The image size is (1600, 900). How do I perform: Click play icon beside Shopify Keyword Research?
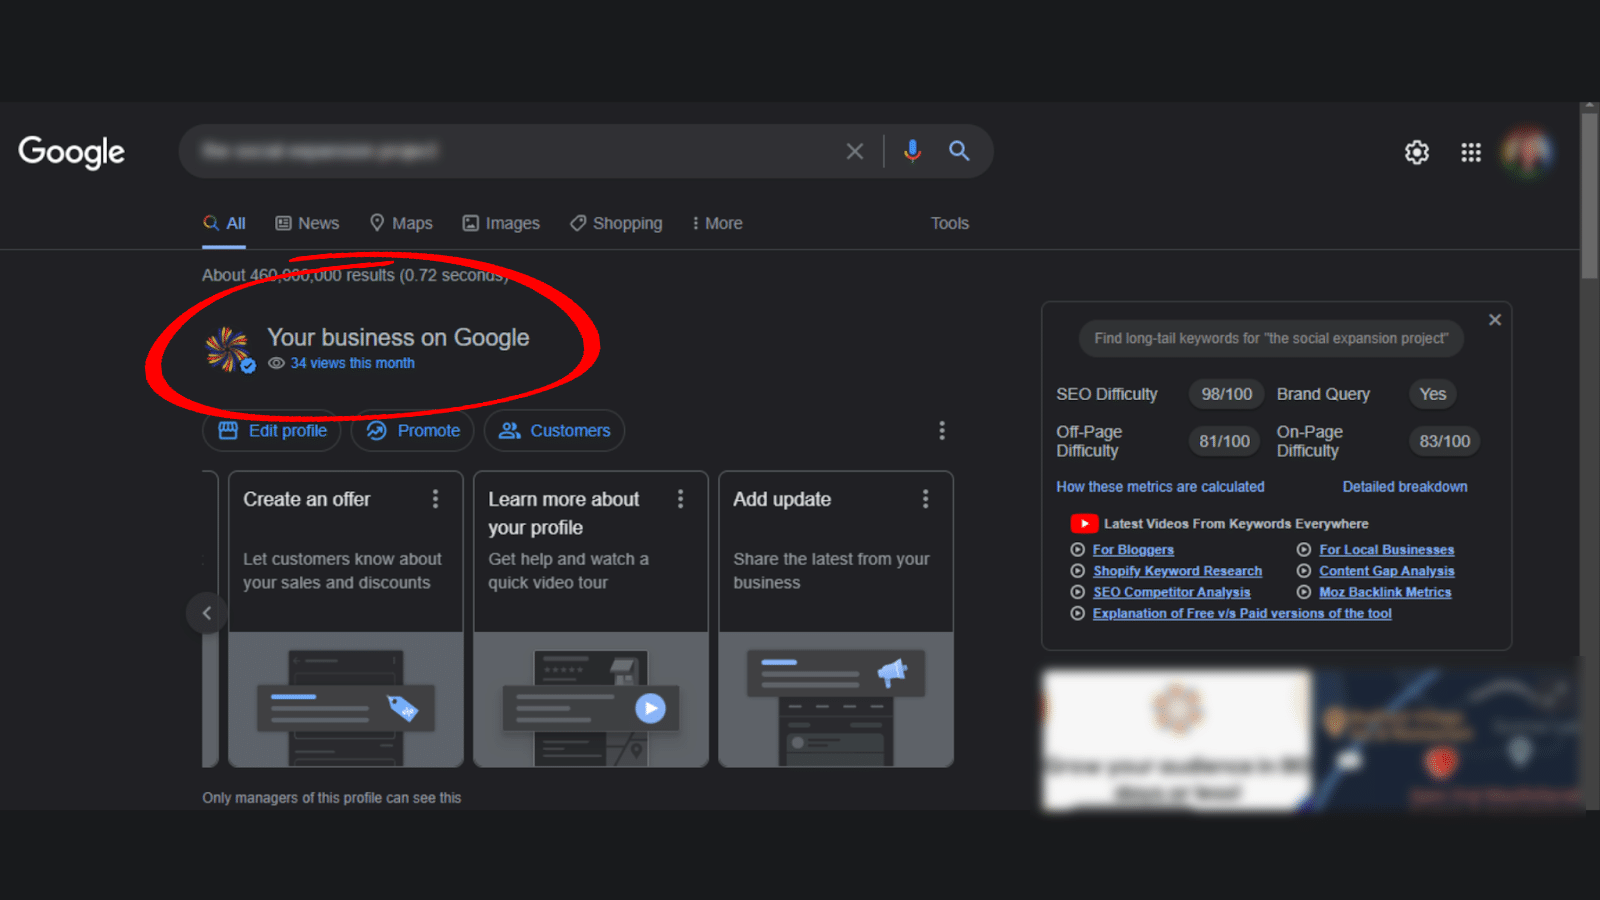pos(1077,571)
